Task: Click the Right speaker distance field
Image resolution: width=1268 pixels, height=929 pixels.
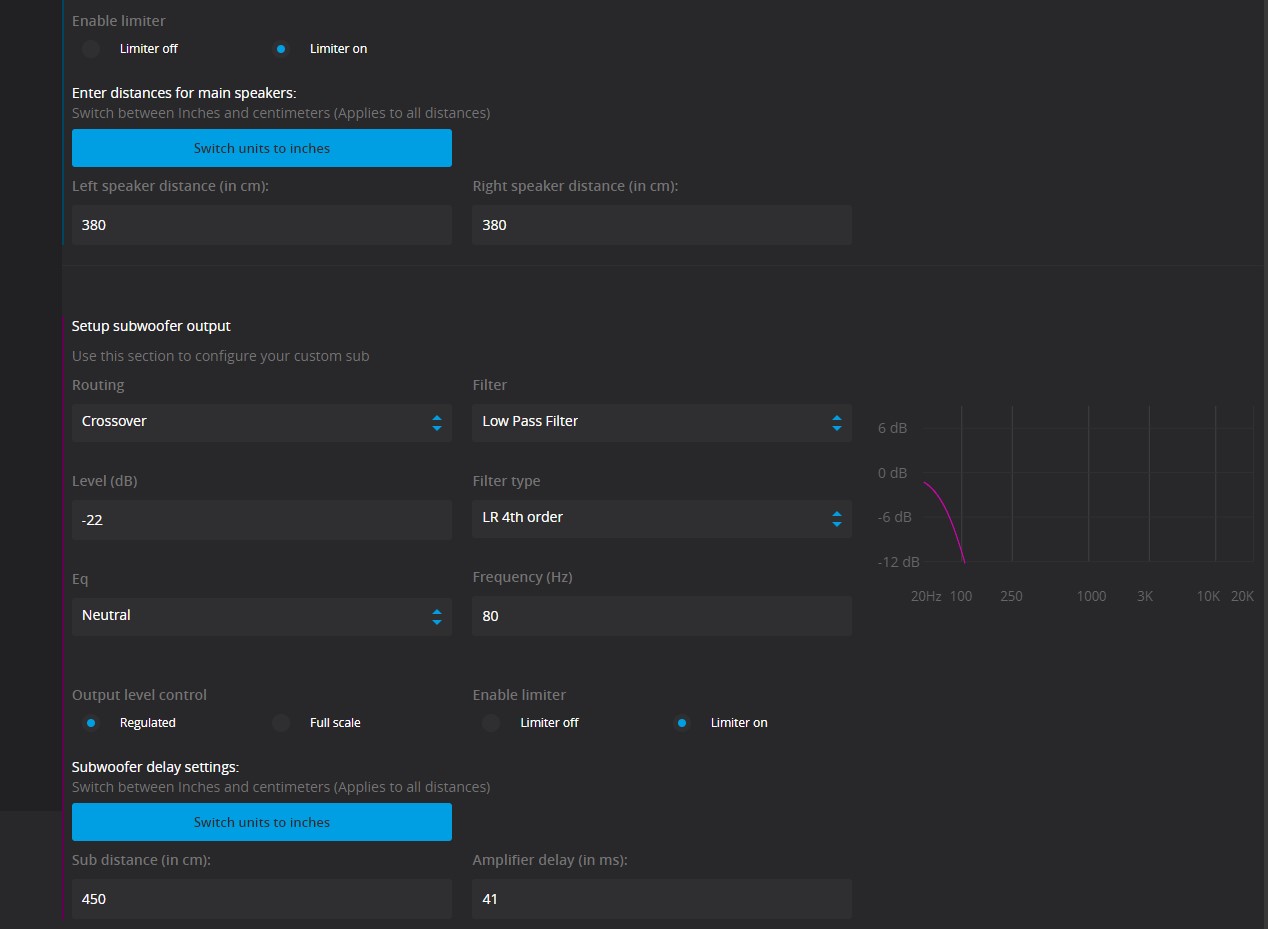Action: click(x=662, y=225)
